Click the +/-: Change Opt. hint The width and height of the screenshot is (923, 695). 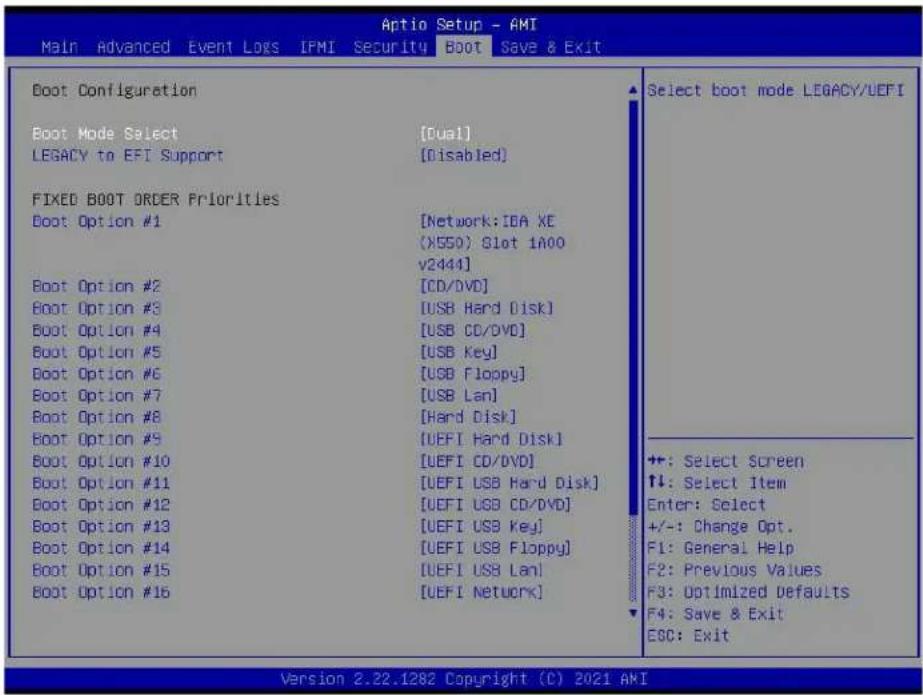pos(721,526)
